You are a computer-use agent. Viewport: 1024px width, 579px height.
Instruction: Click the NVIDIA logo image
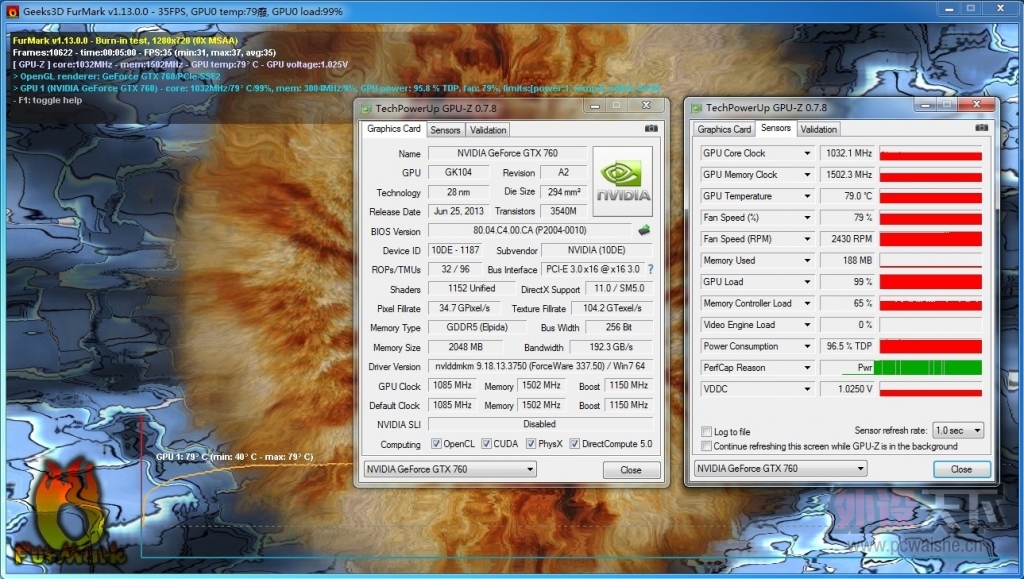[622, 181]
